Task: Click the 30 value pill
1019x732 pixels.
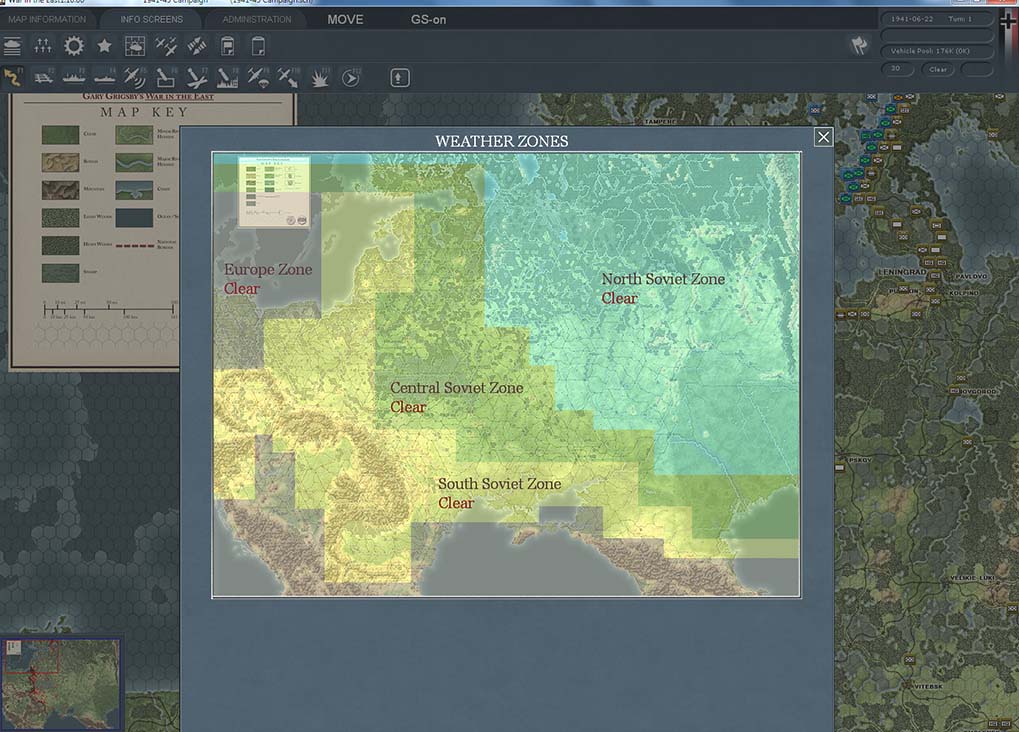Action: [x=897, y=69]
